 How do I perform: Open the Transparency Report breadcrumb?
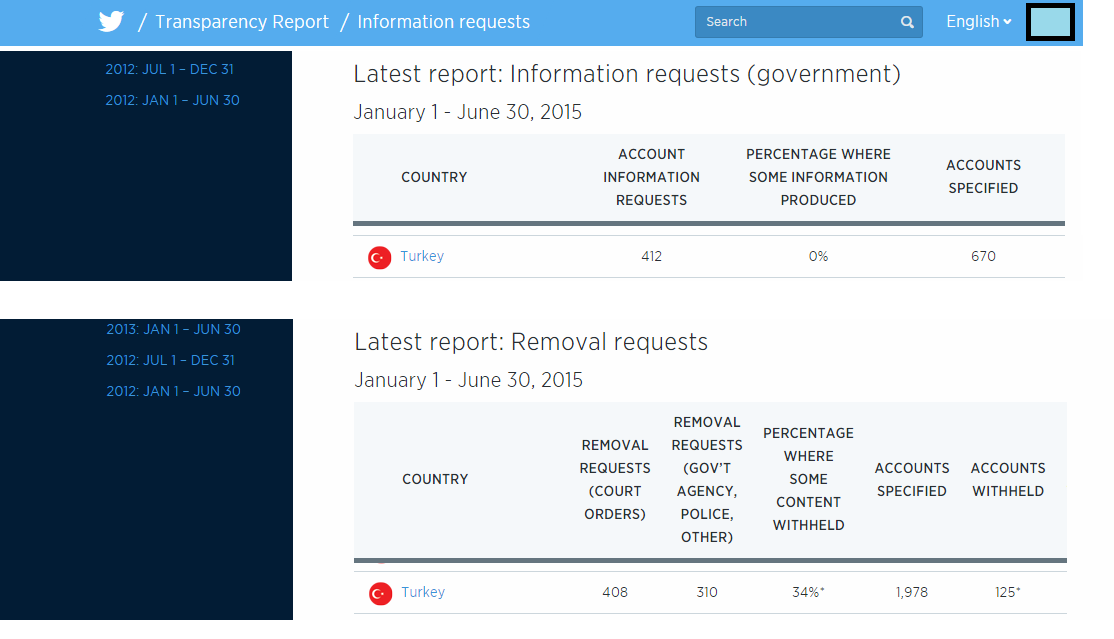(242, 22)
